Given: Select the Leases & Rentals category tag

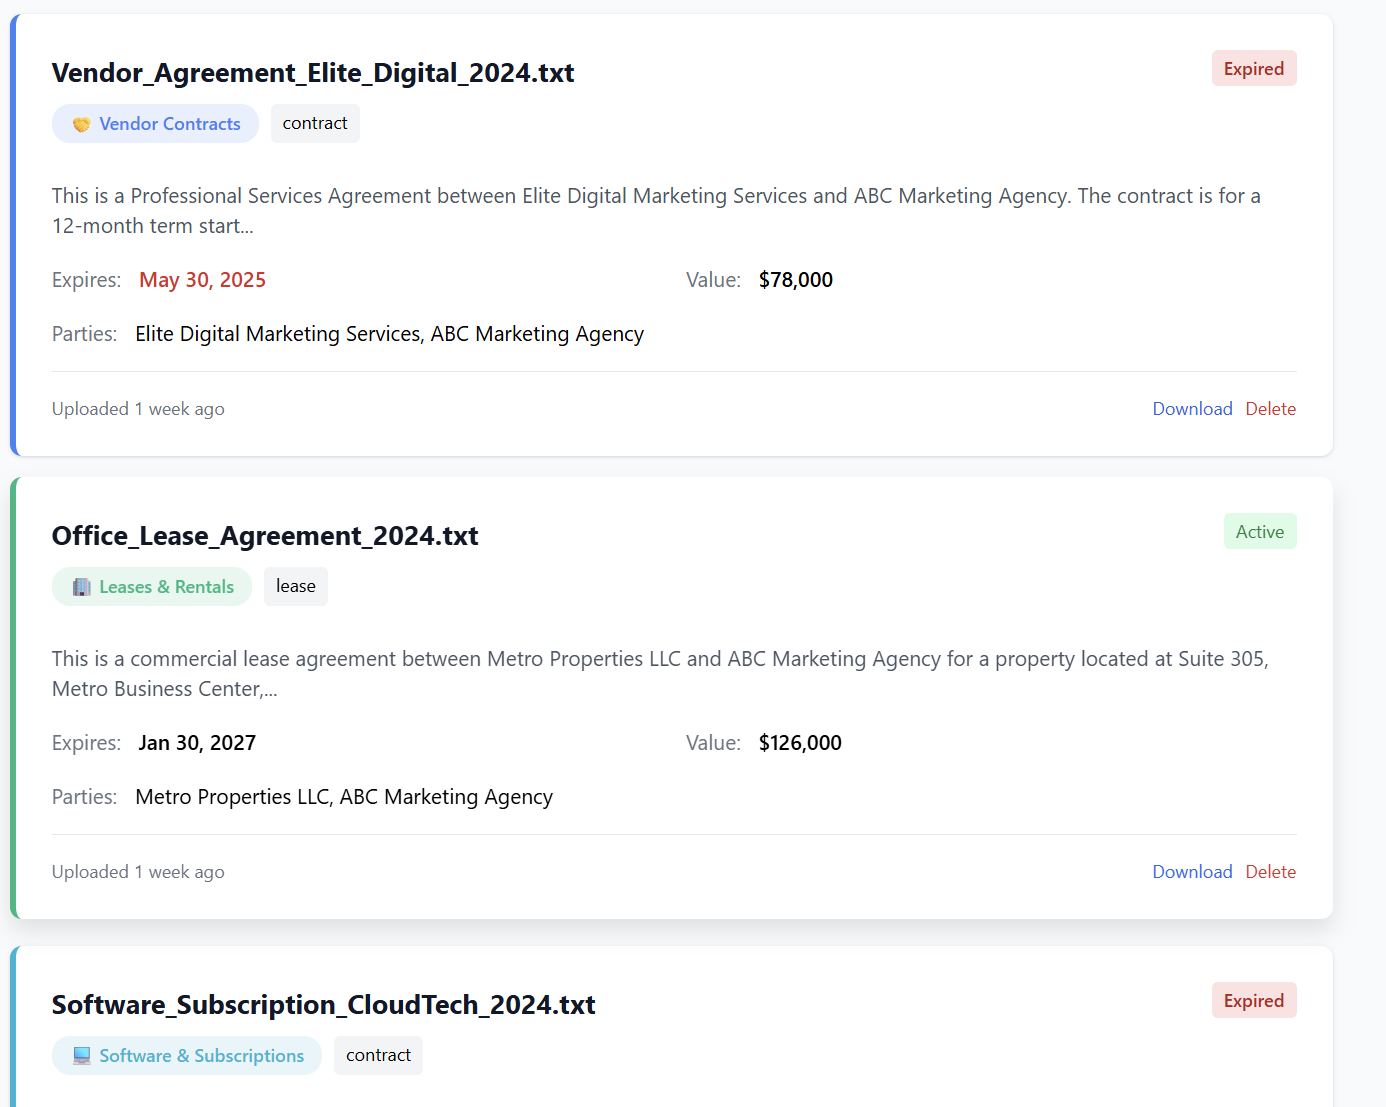Looking at the screenshot, I should coord(152,587).
